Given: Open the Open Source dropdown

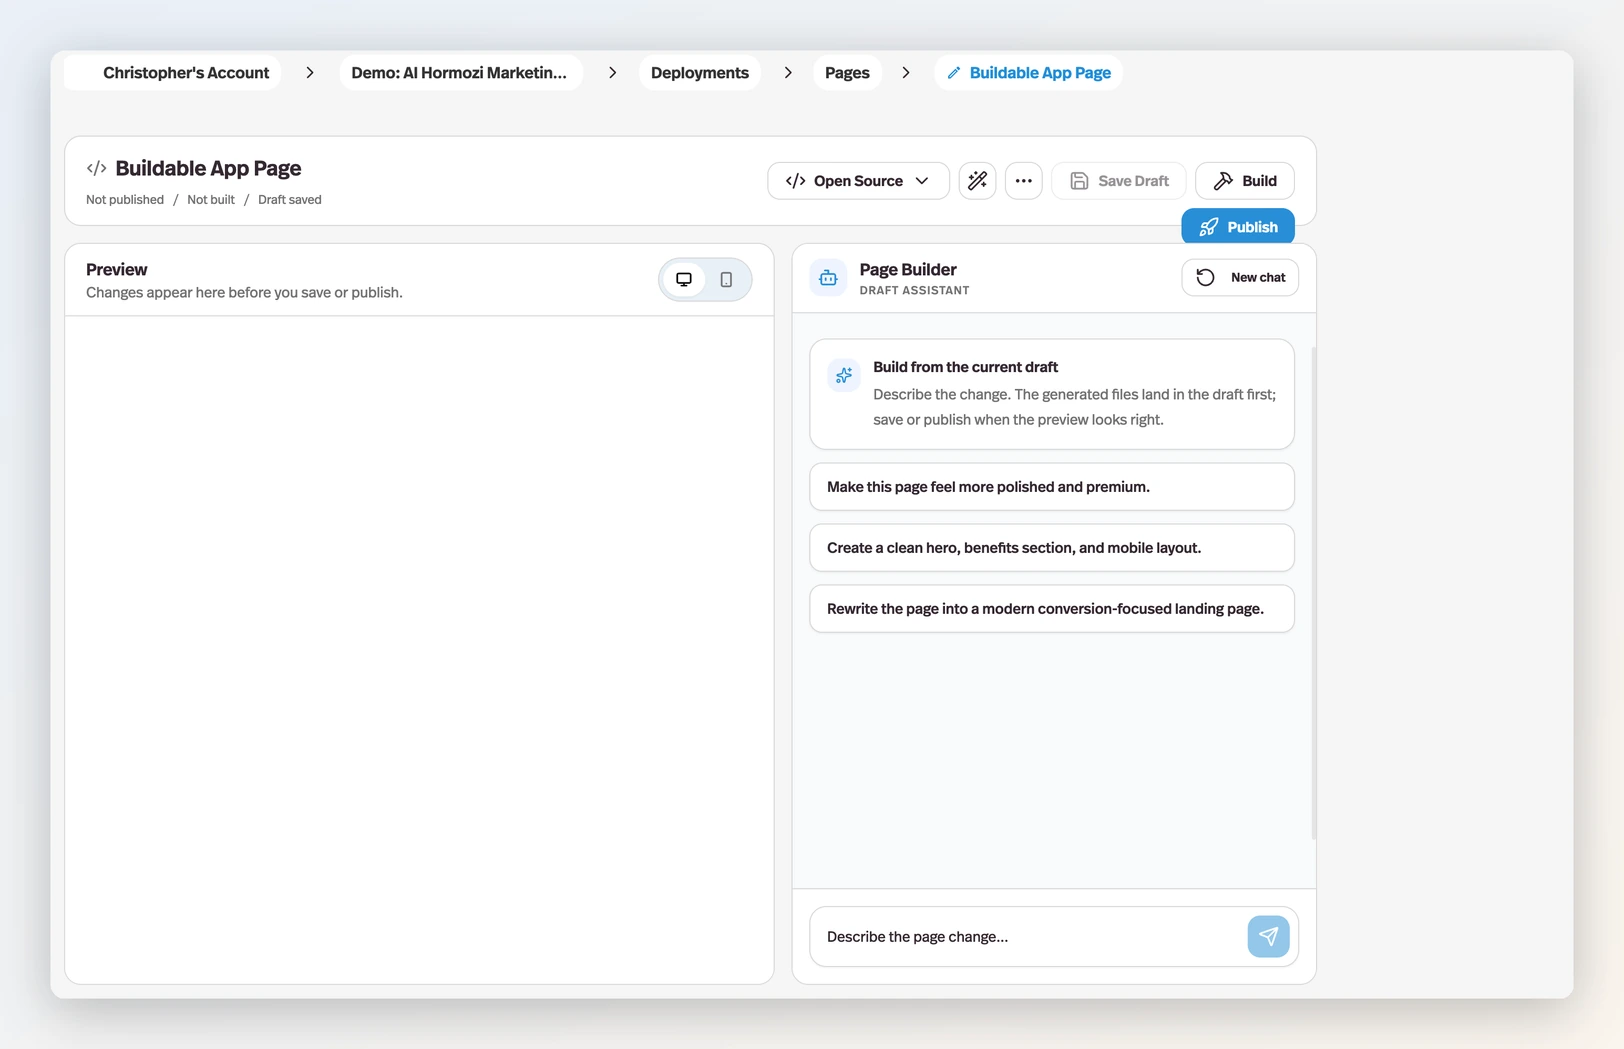Looking at the screenshot, I should coord(858,181).
